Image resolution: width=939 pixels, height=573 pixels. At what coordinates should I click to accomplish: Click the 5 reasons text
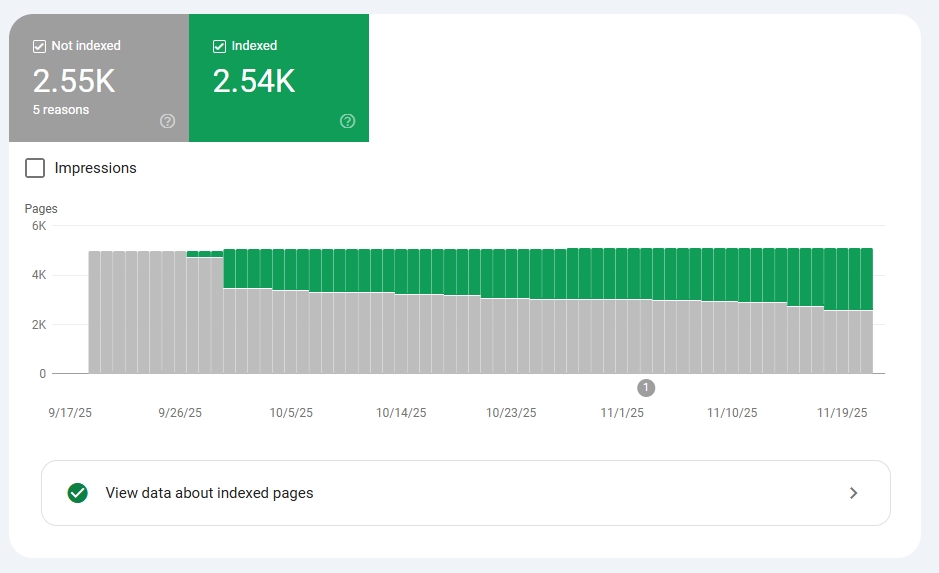[x=61, y=110]
